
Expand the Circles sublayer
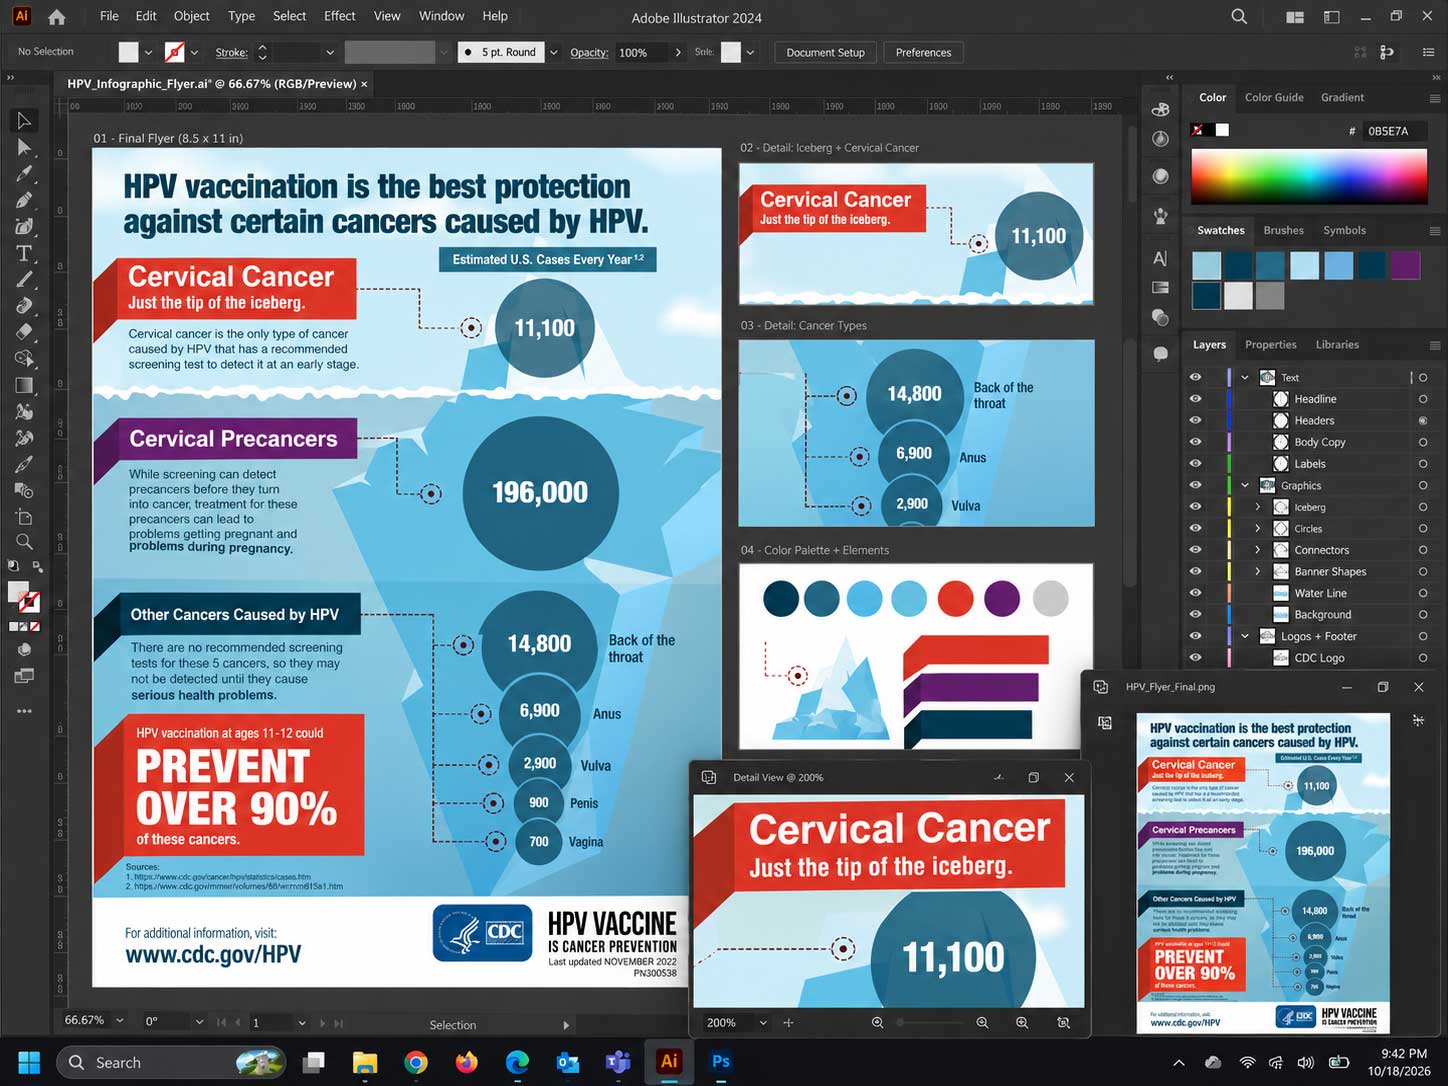coord(1258,529)
